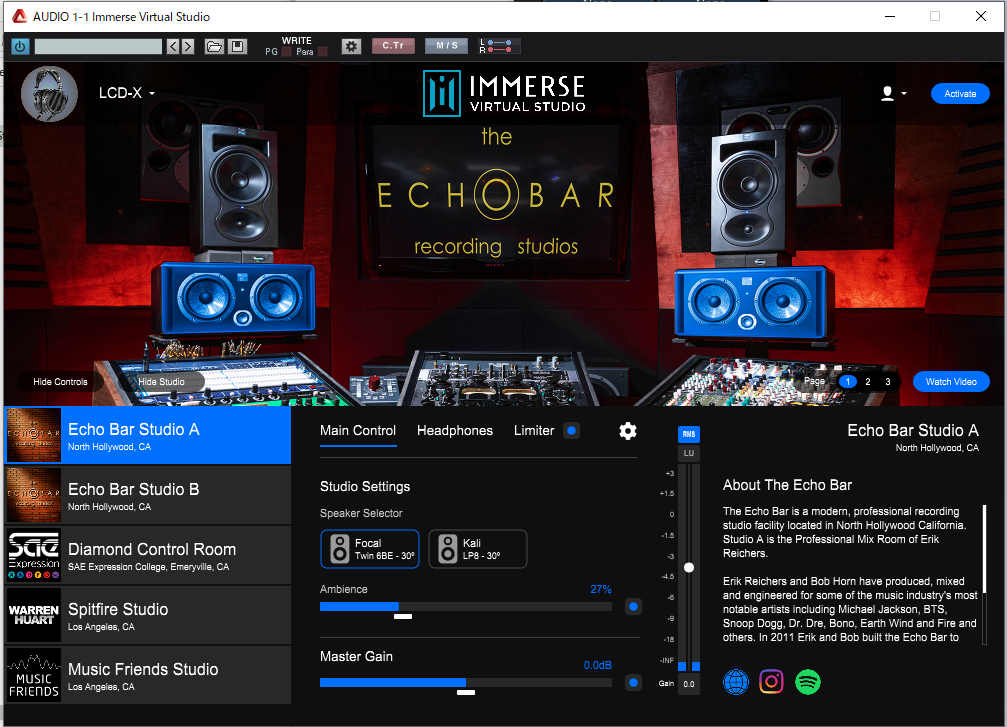The height and width of the screenshot is (727, 1007).
Task: Select Spitfire Studio
Action: coord(148,615)
